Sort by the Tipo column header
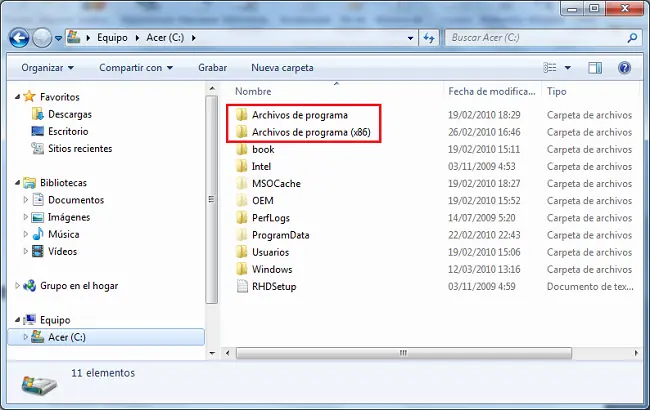650x410 pixels. [556, 91]
